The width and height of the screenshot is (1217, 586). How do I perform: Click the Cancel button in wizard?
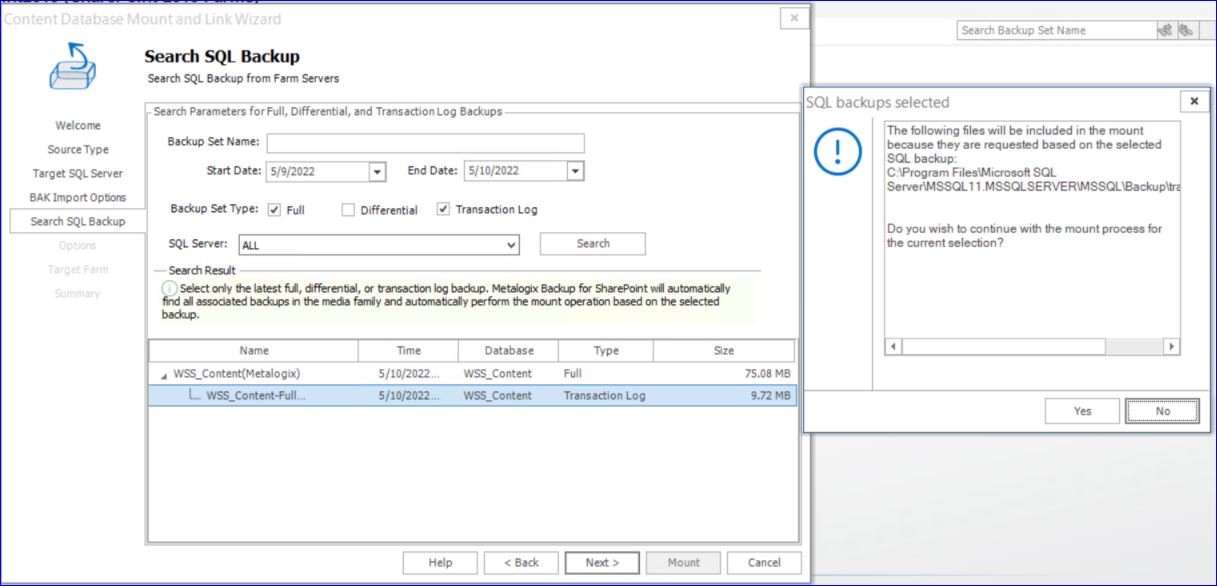tap(764, 562)
